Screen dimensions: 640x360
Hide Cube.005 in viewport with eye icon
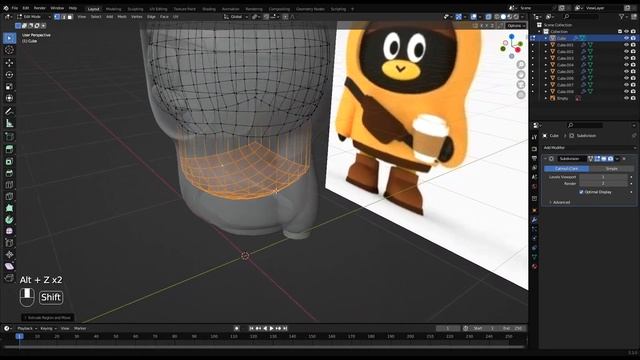click(626, 71)
